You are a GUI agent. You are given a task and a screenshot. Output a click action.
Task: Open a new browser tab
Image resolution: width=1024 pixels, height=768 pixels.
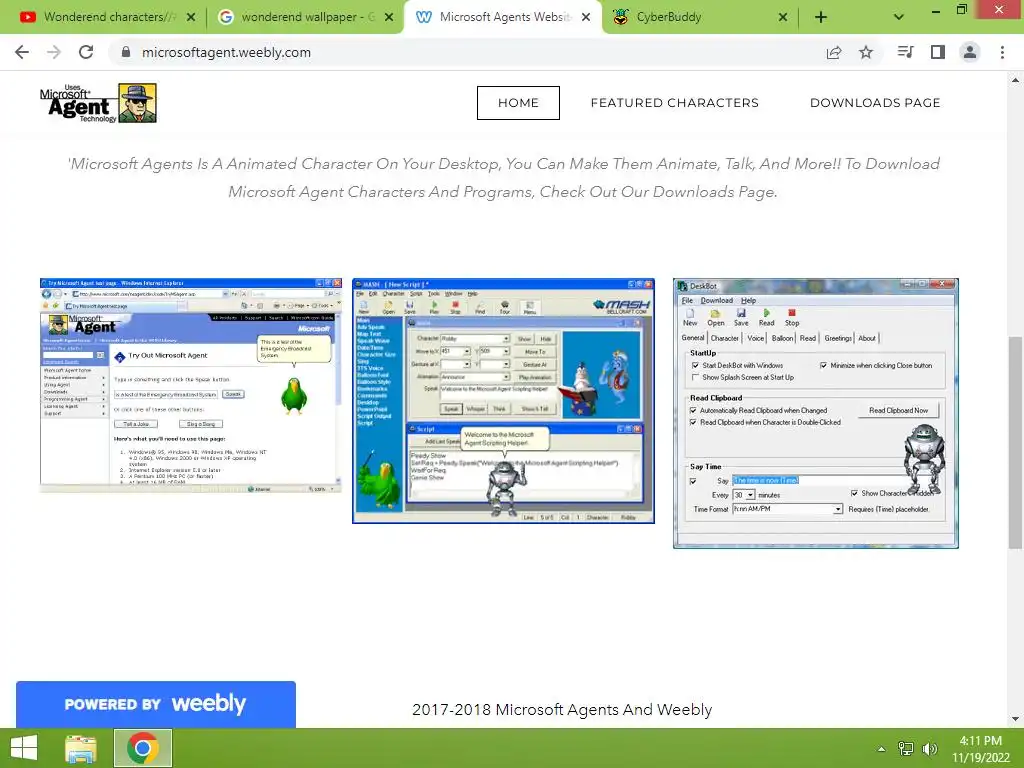[x=821, y=18]
